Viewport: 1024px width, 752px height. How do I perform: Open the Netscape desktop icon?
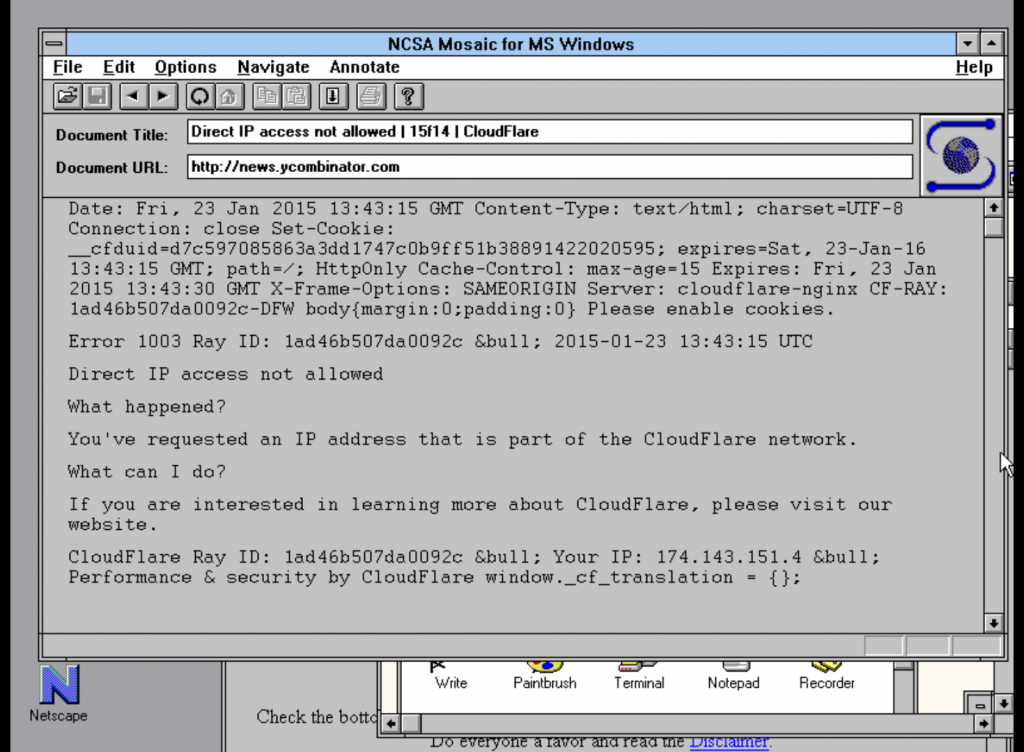58,692
